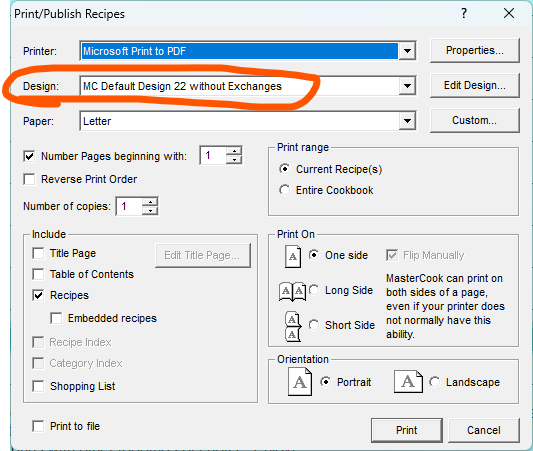Check the Table of Contents option
This screenshot has width=533, height=451.
point(38,274)
